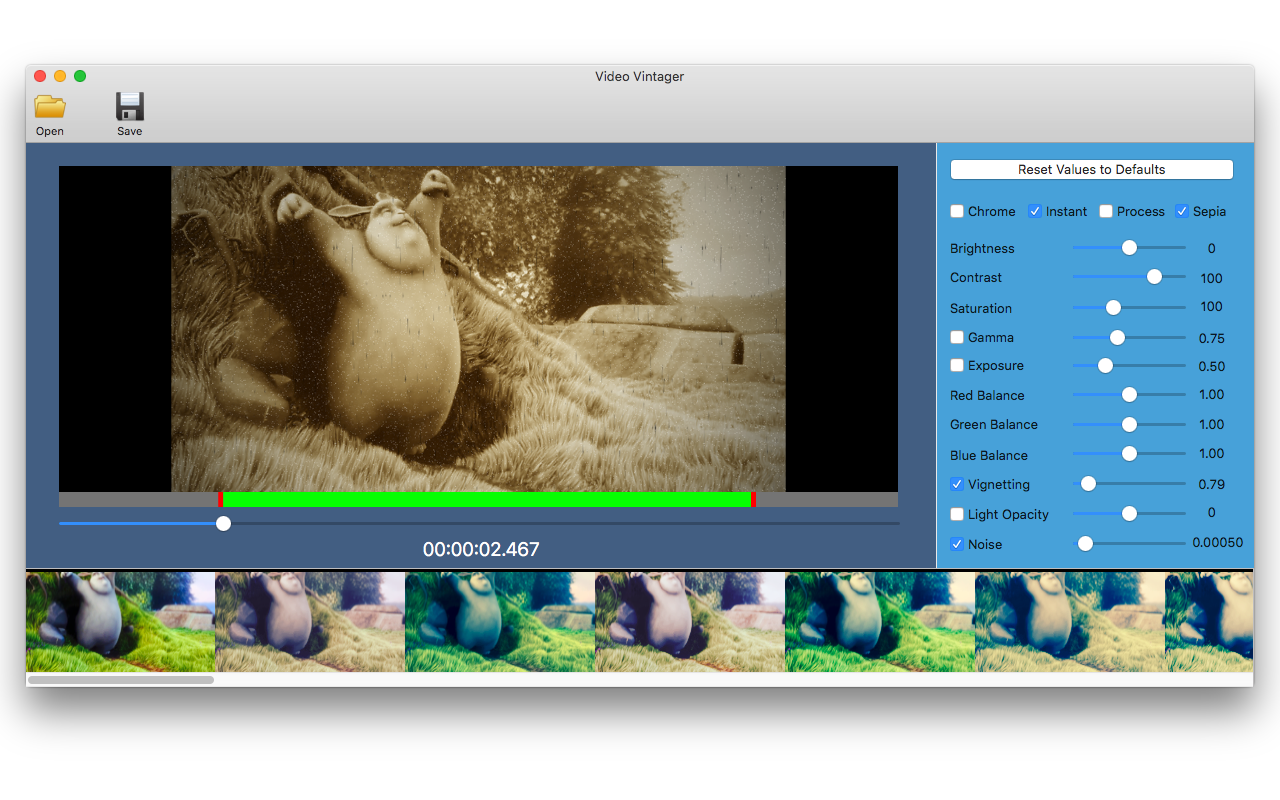Screen dimensions: 1280x800
Task: Click the Video Vintager window title
Action: pyautogui.click(x=640, y=76)
